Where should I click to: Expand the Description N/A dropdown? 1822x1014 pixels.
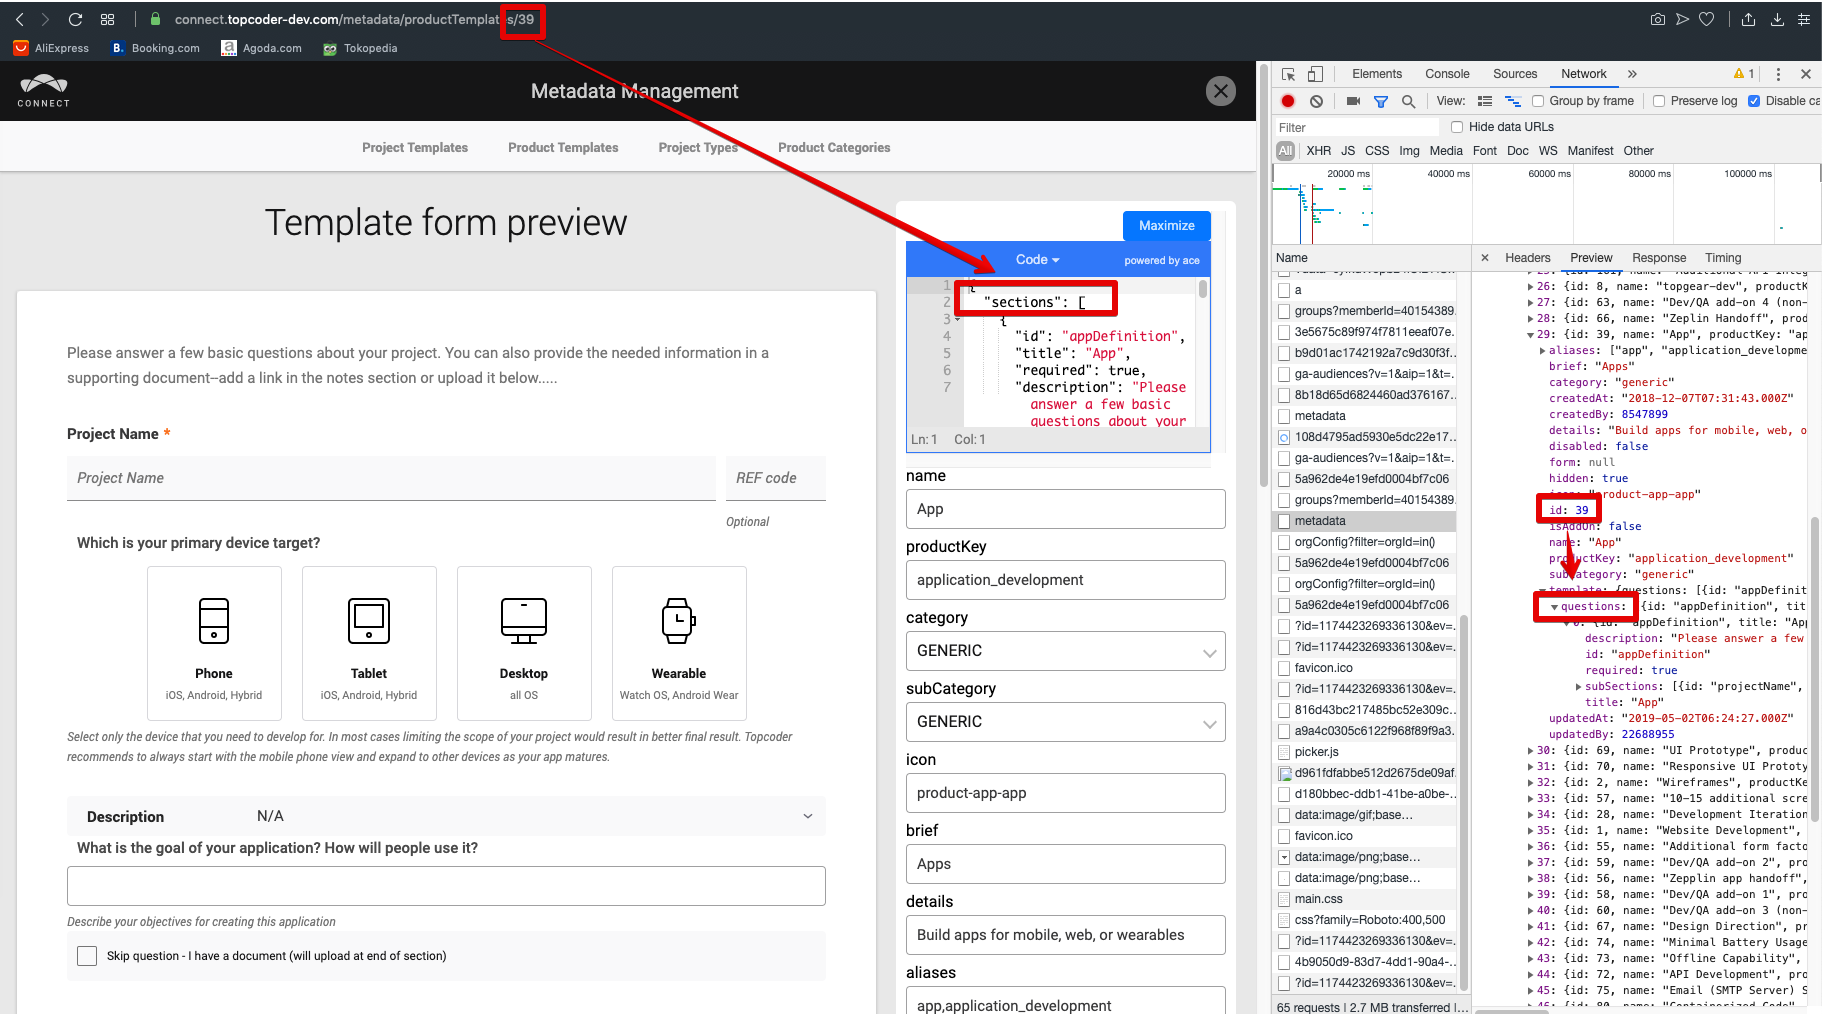coord(446,816)
